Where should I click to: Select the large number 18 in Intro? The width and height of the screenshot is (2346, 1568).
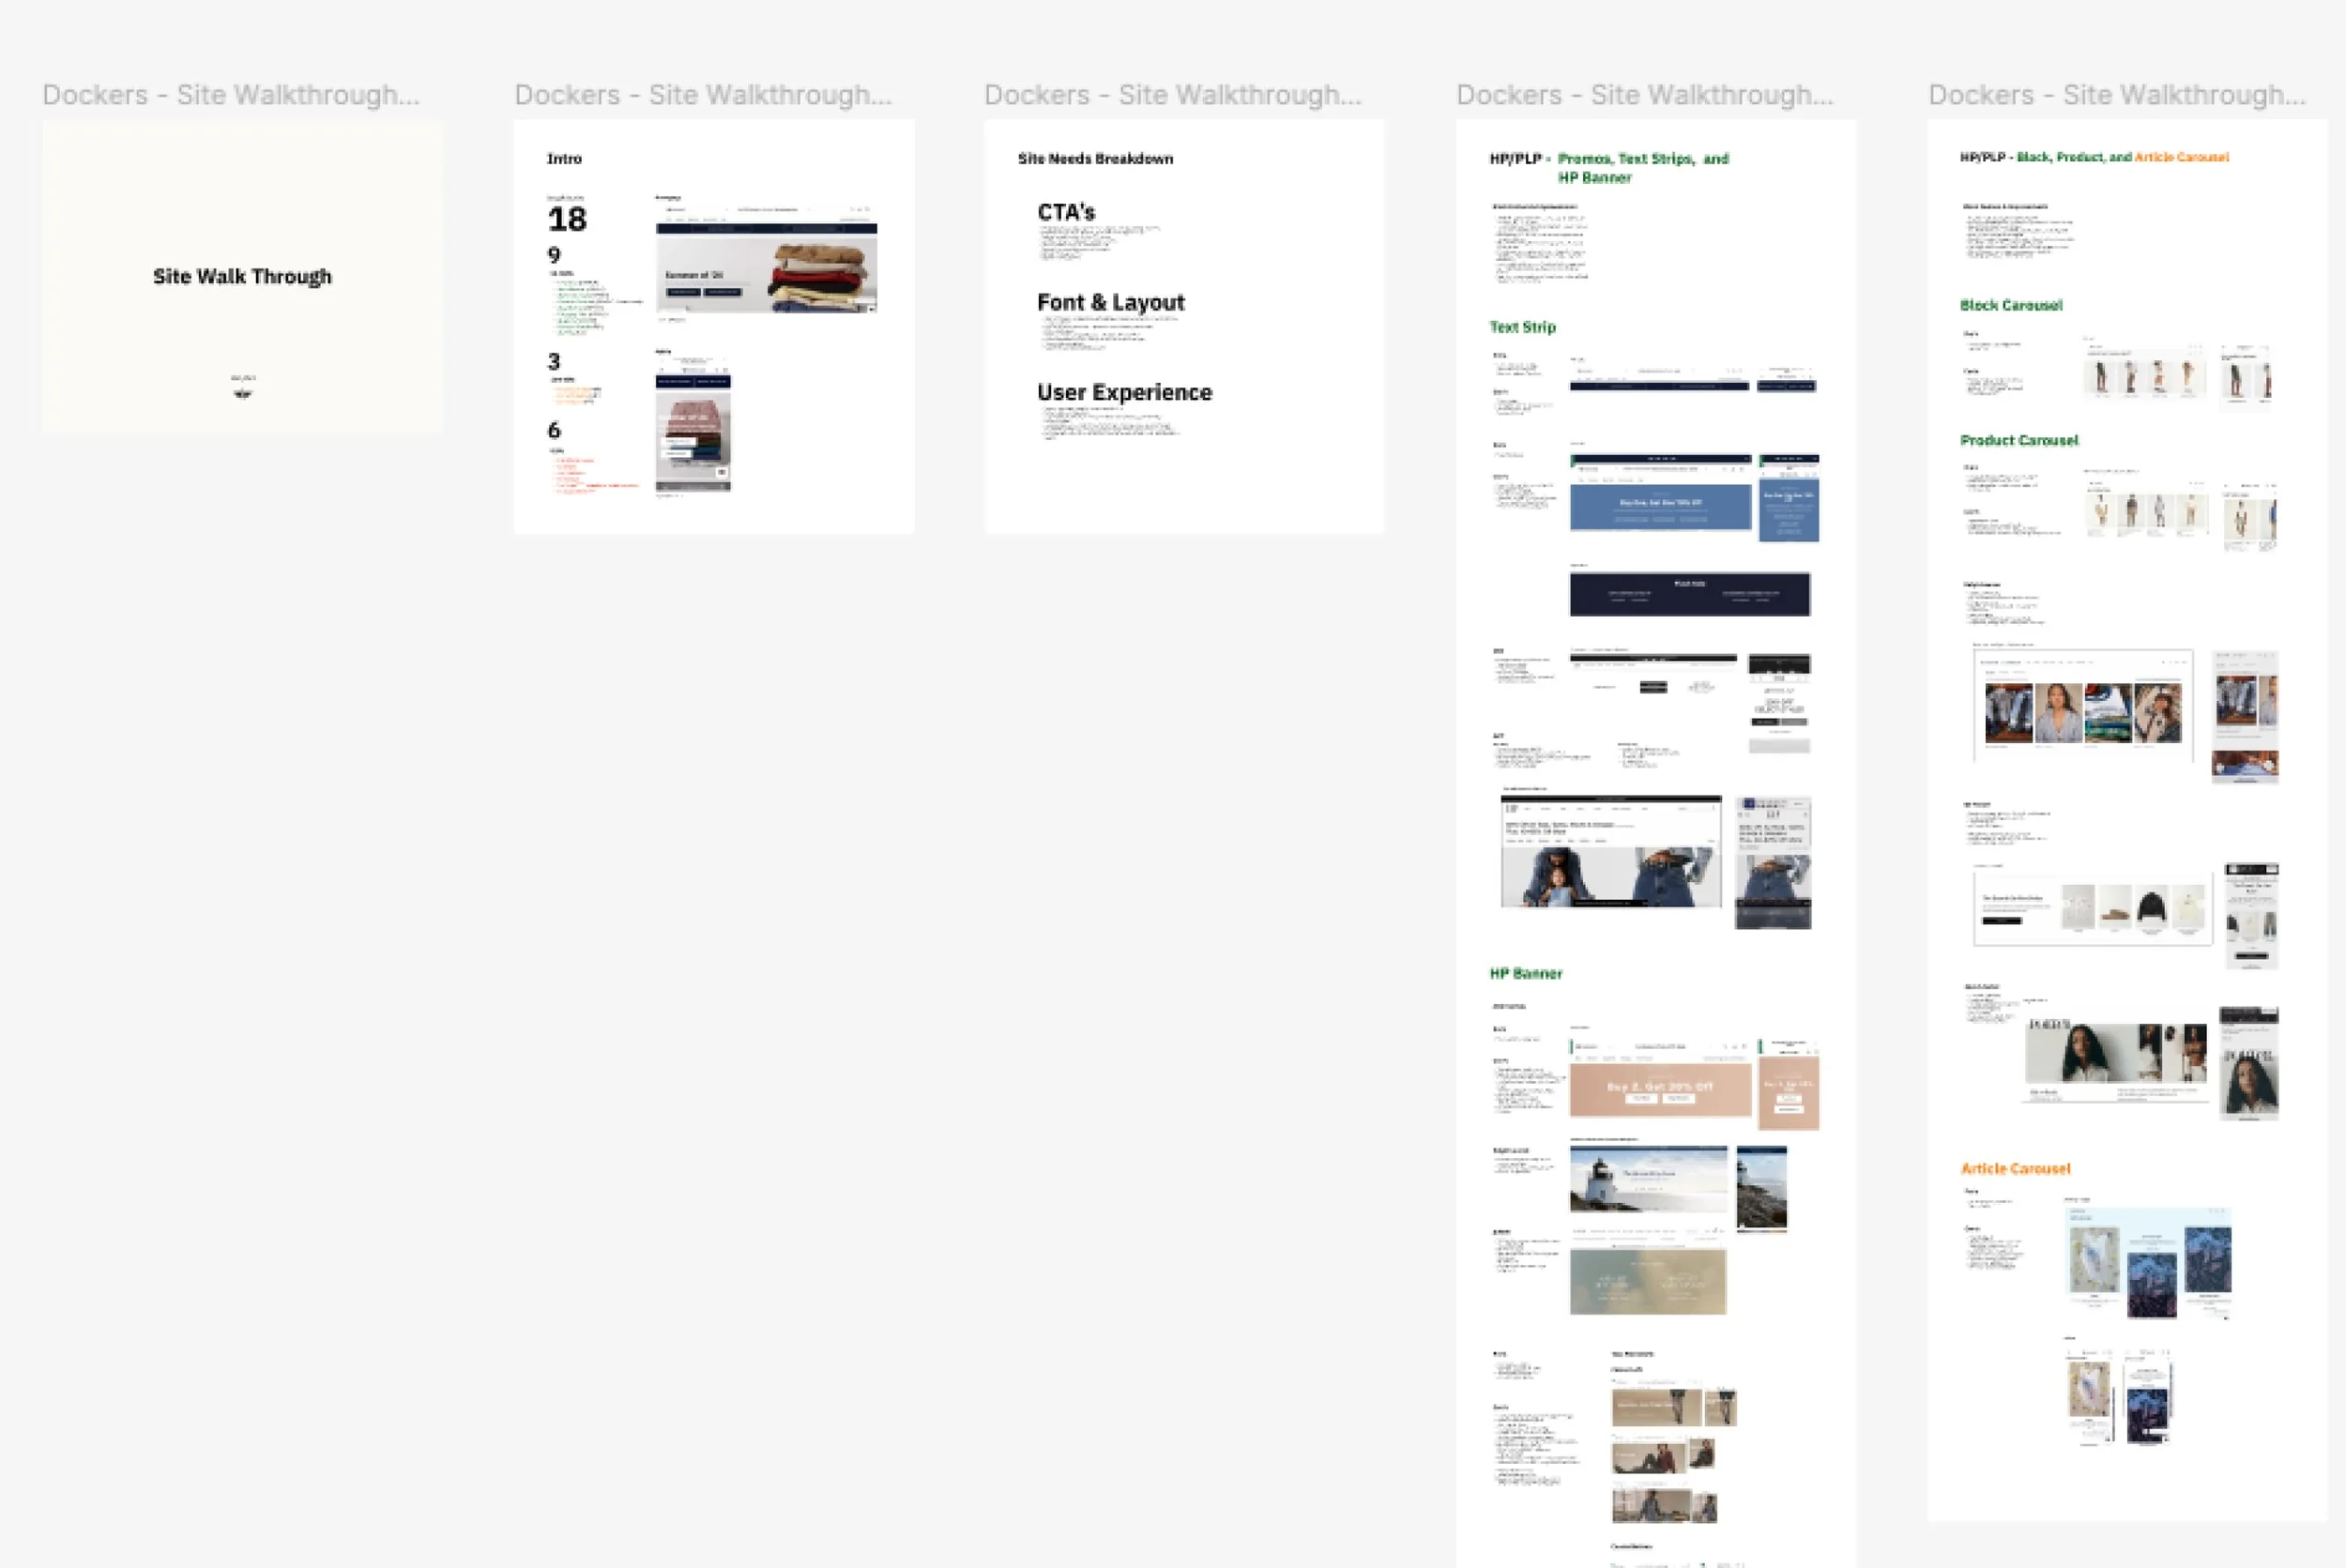[567, 219]
